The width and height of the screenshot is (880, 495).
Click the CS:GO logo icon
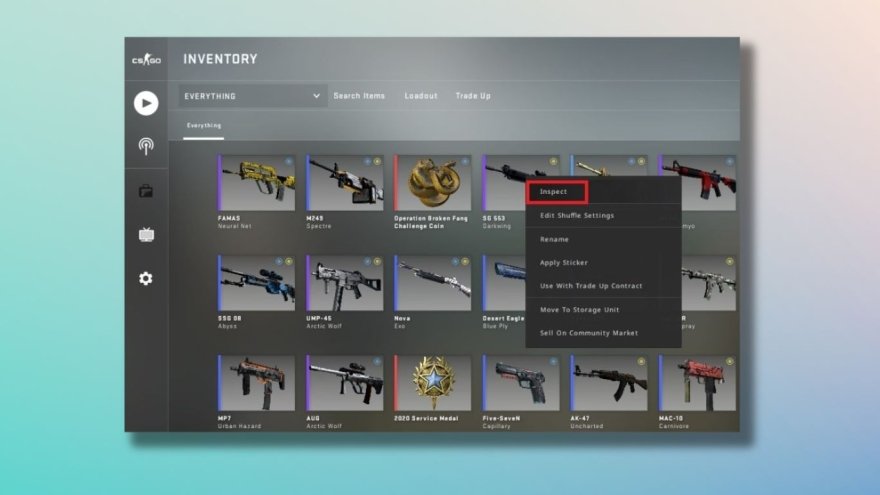coord(146,59)
